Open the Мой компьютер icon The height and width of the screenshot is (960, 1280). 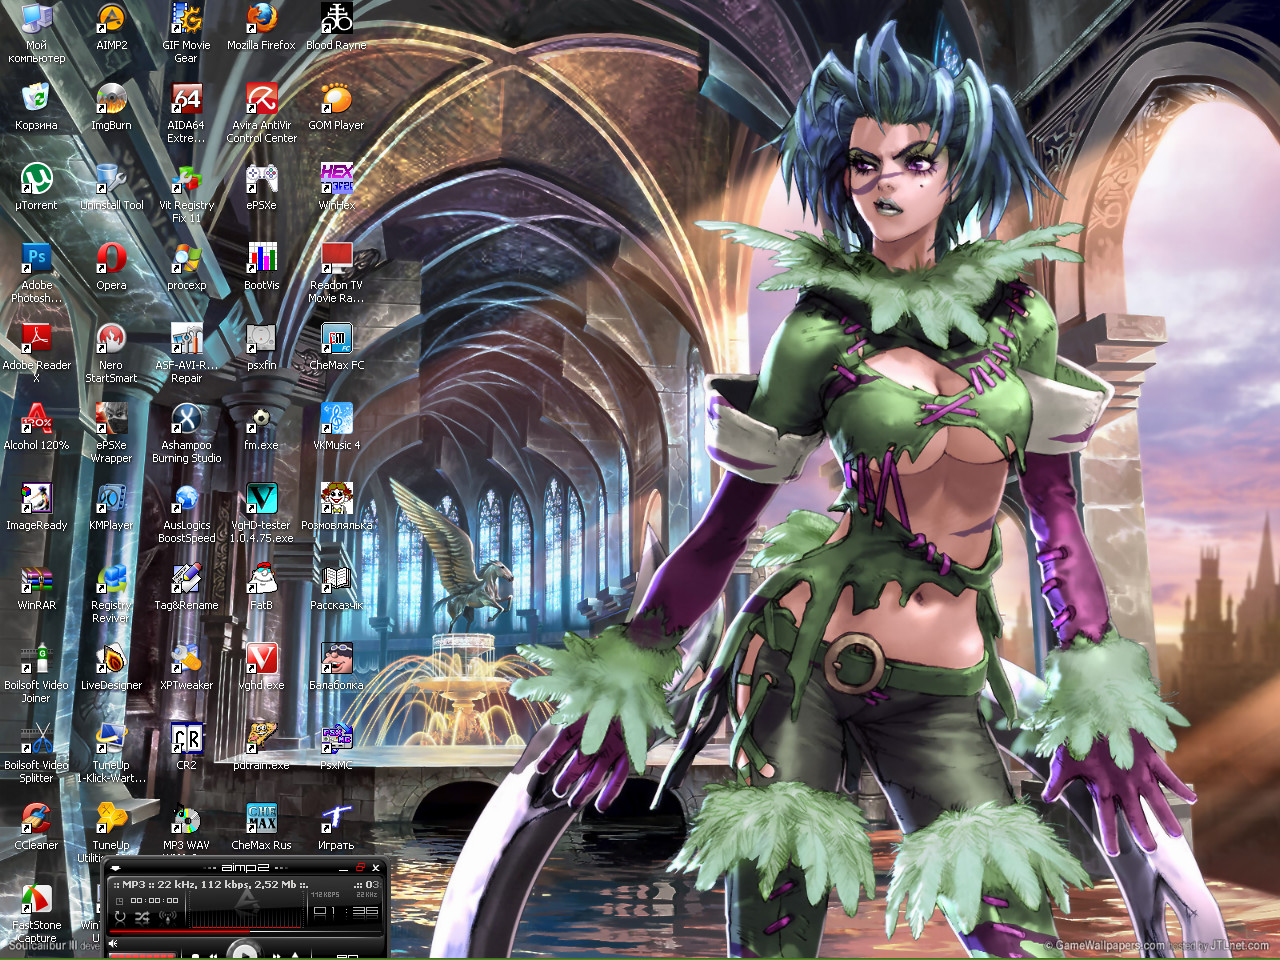point(36,19)
